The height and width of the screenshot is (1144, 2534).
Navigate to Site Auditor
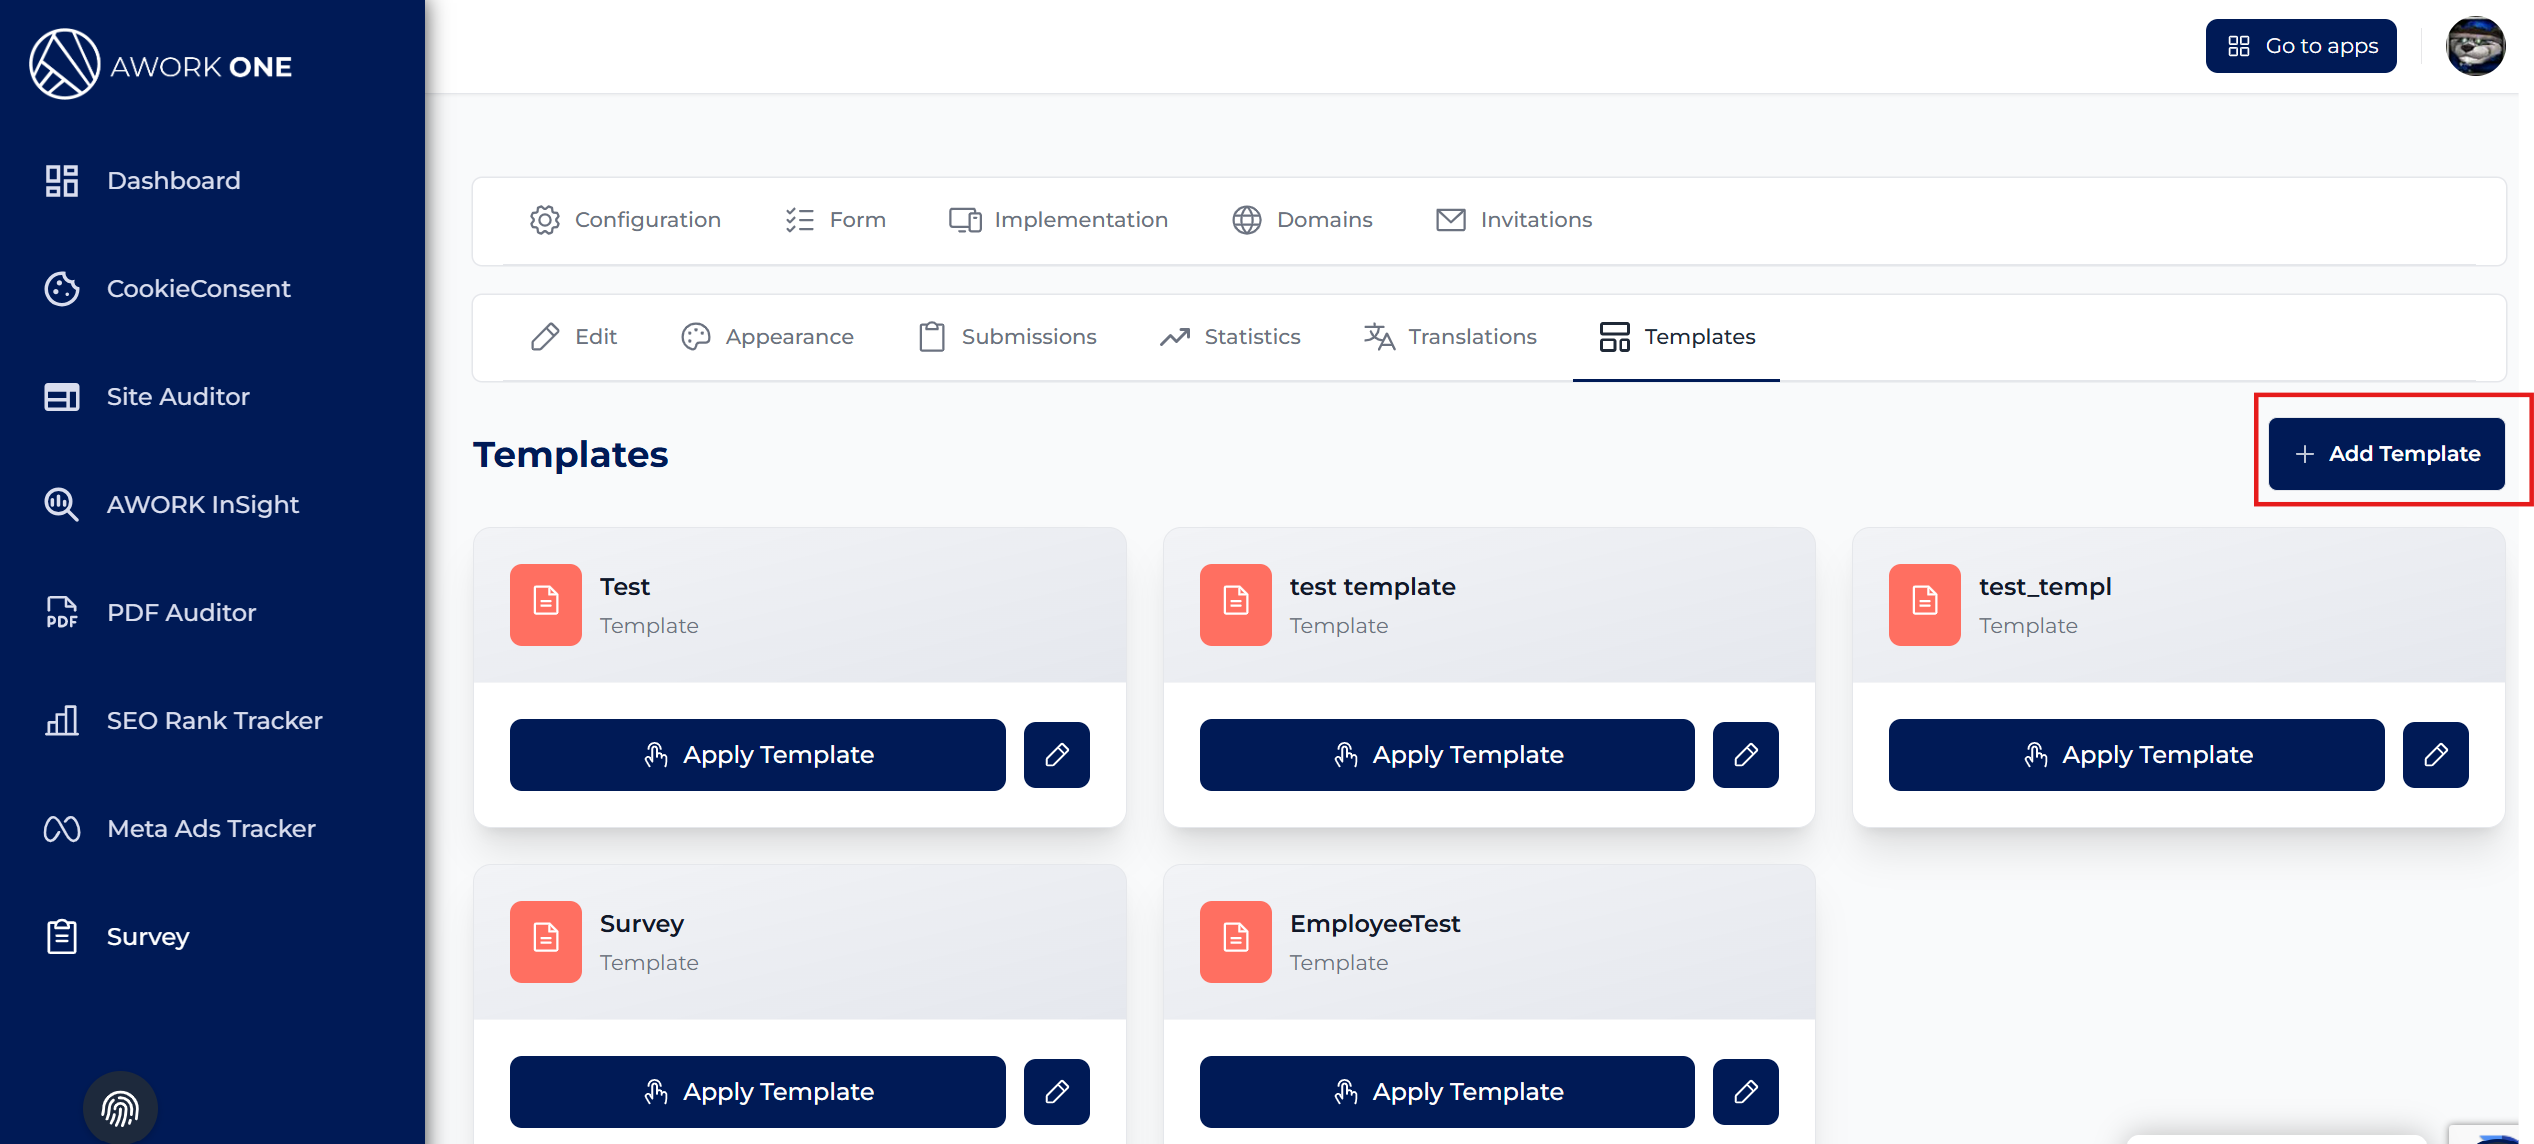[x=178, y=397]
